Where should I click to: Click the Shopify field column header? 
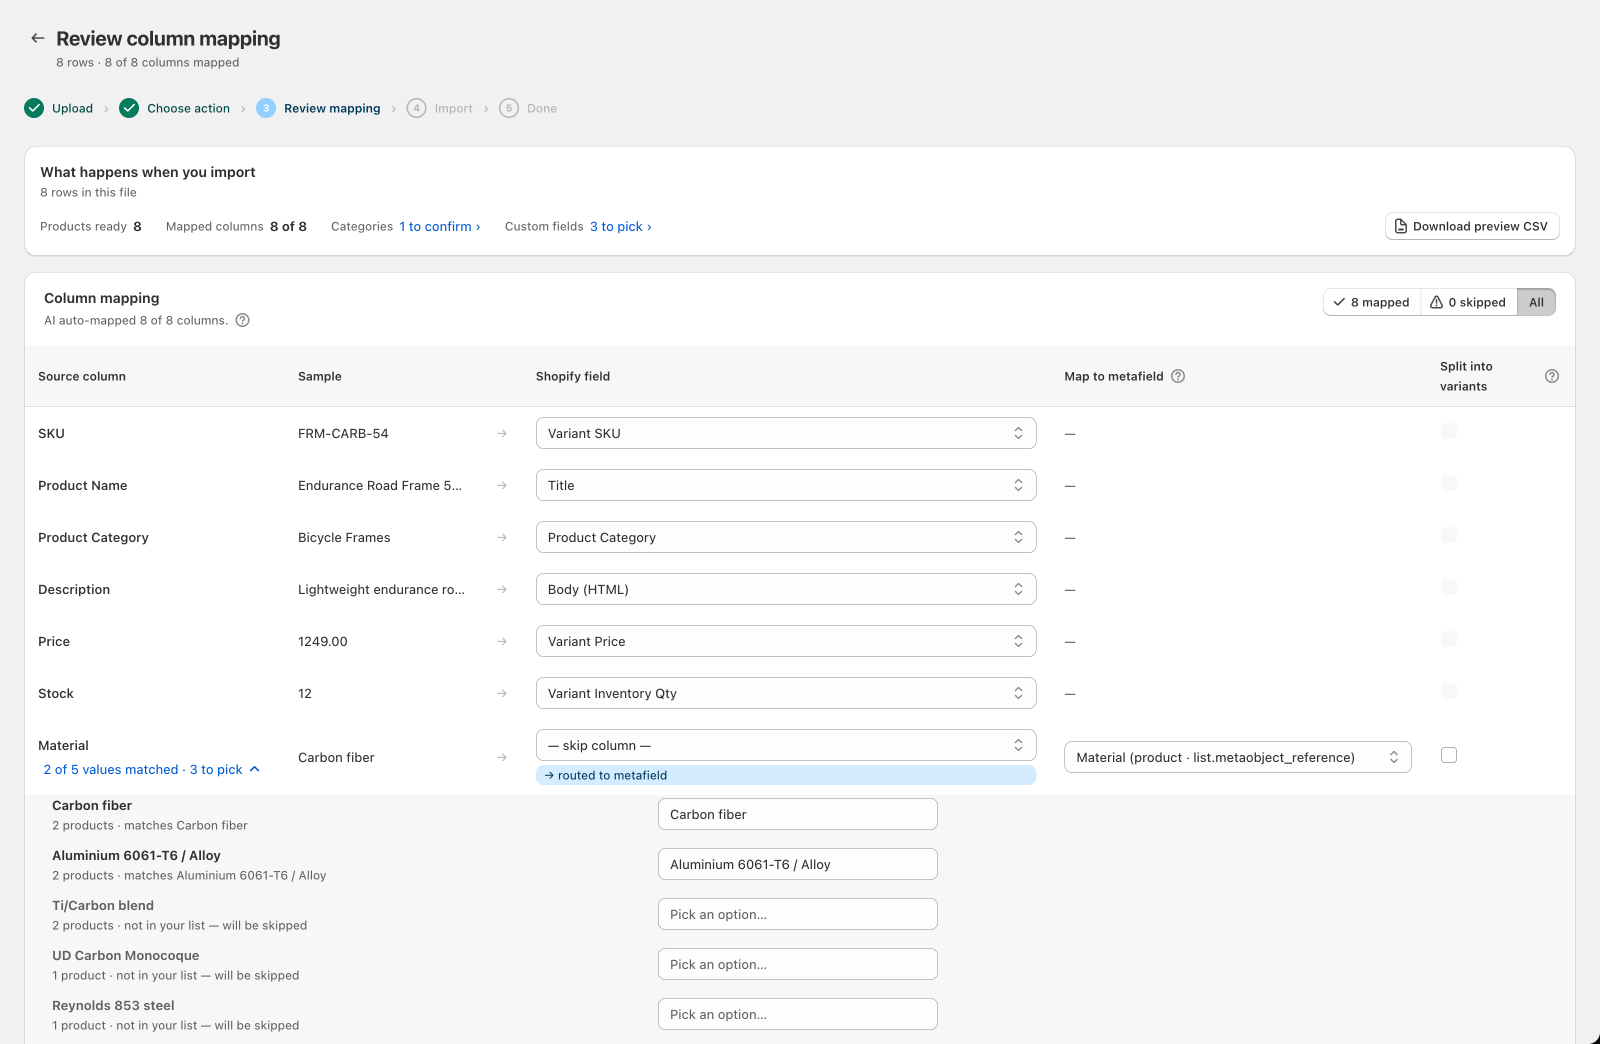[x=573, y=376]
